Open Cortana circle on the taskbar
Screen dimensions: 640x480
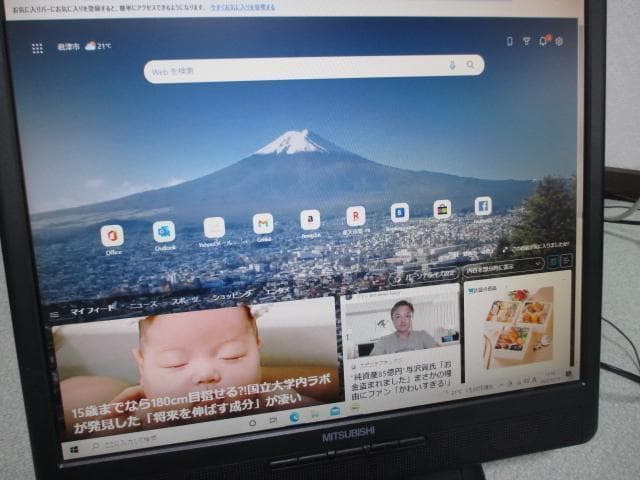(253, 424)
